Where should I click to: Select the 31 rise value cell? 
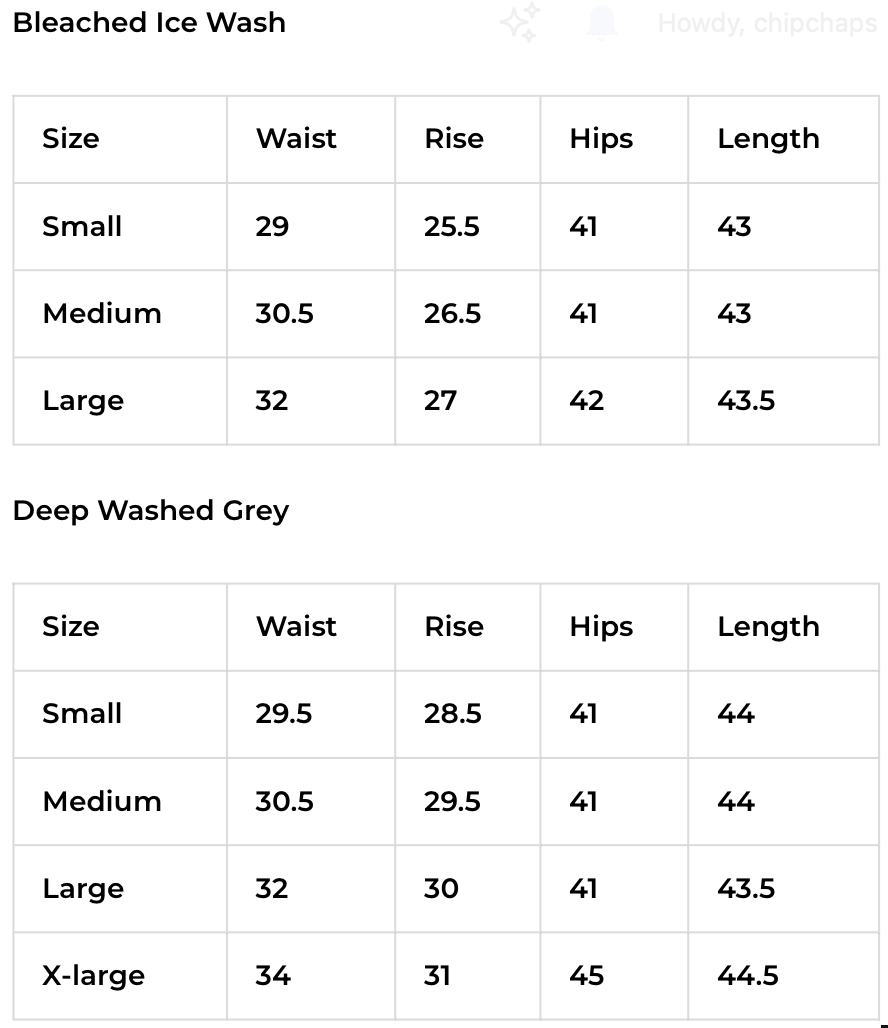438,976
